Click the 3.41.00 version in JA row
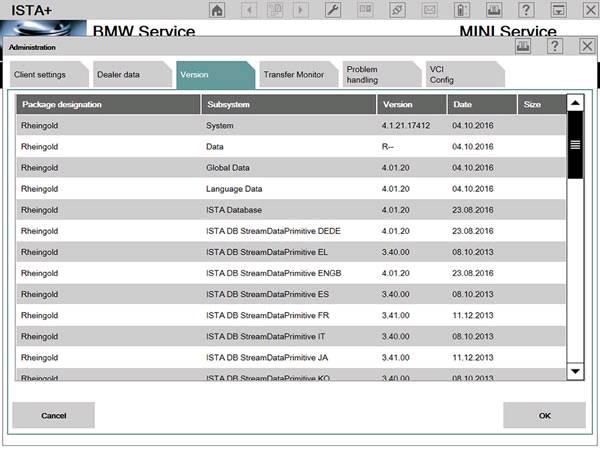Screen dimensions: 600x450 coord(395,357)
